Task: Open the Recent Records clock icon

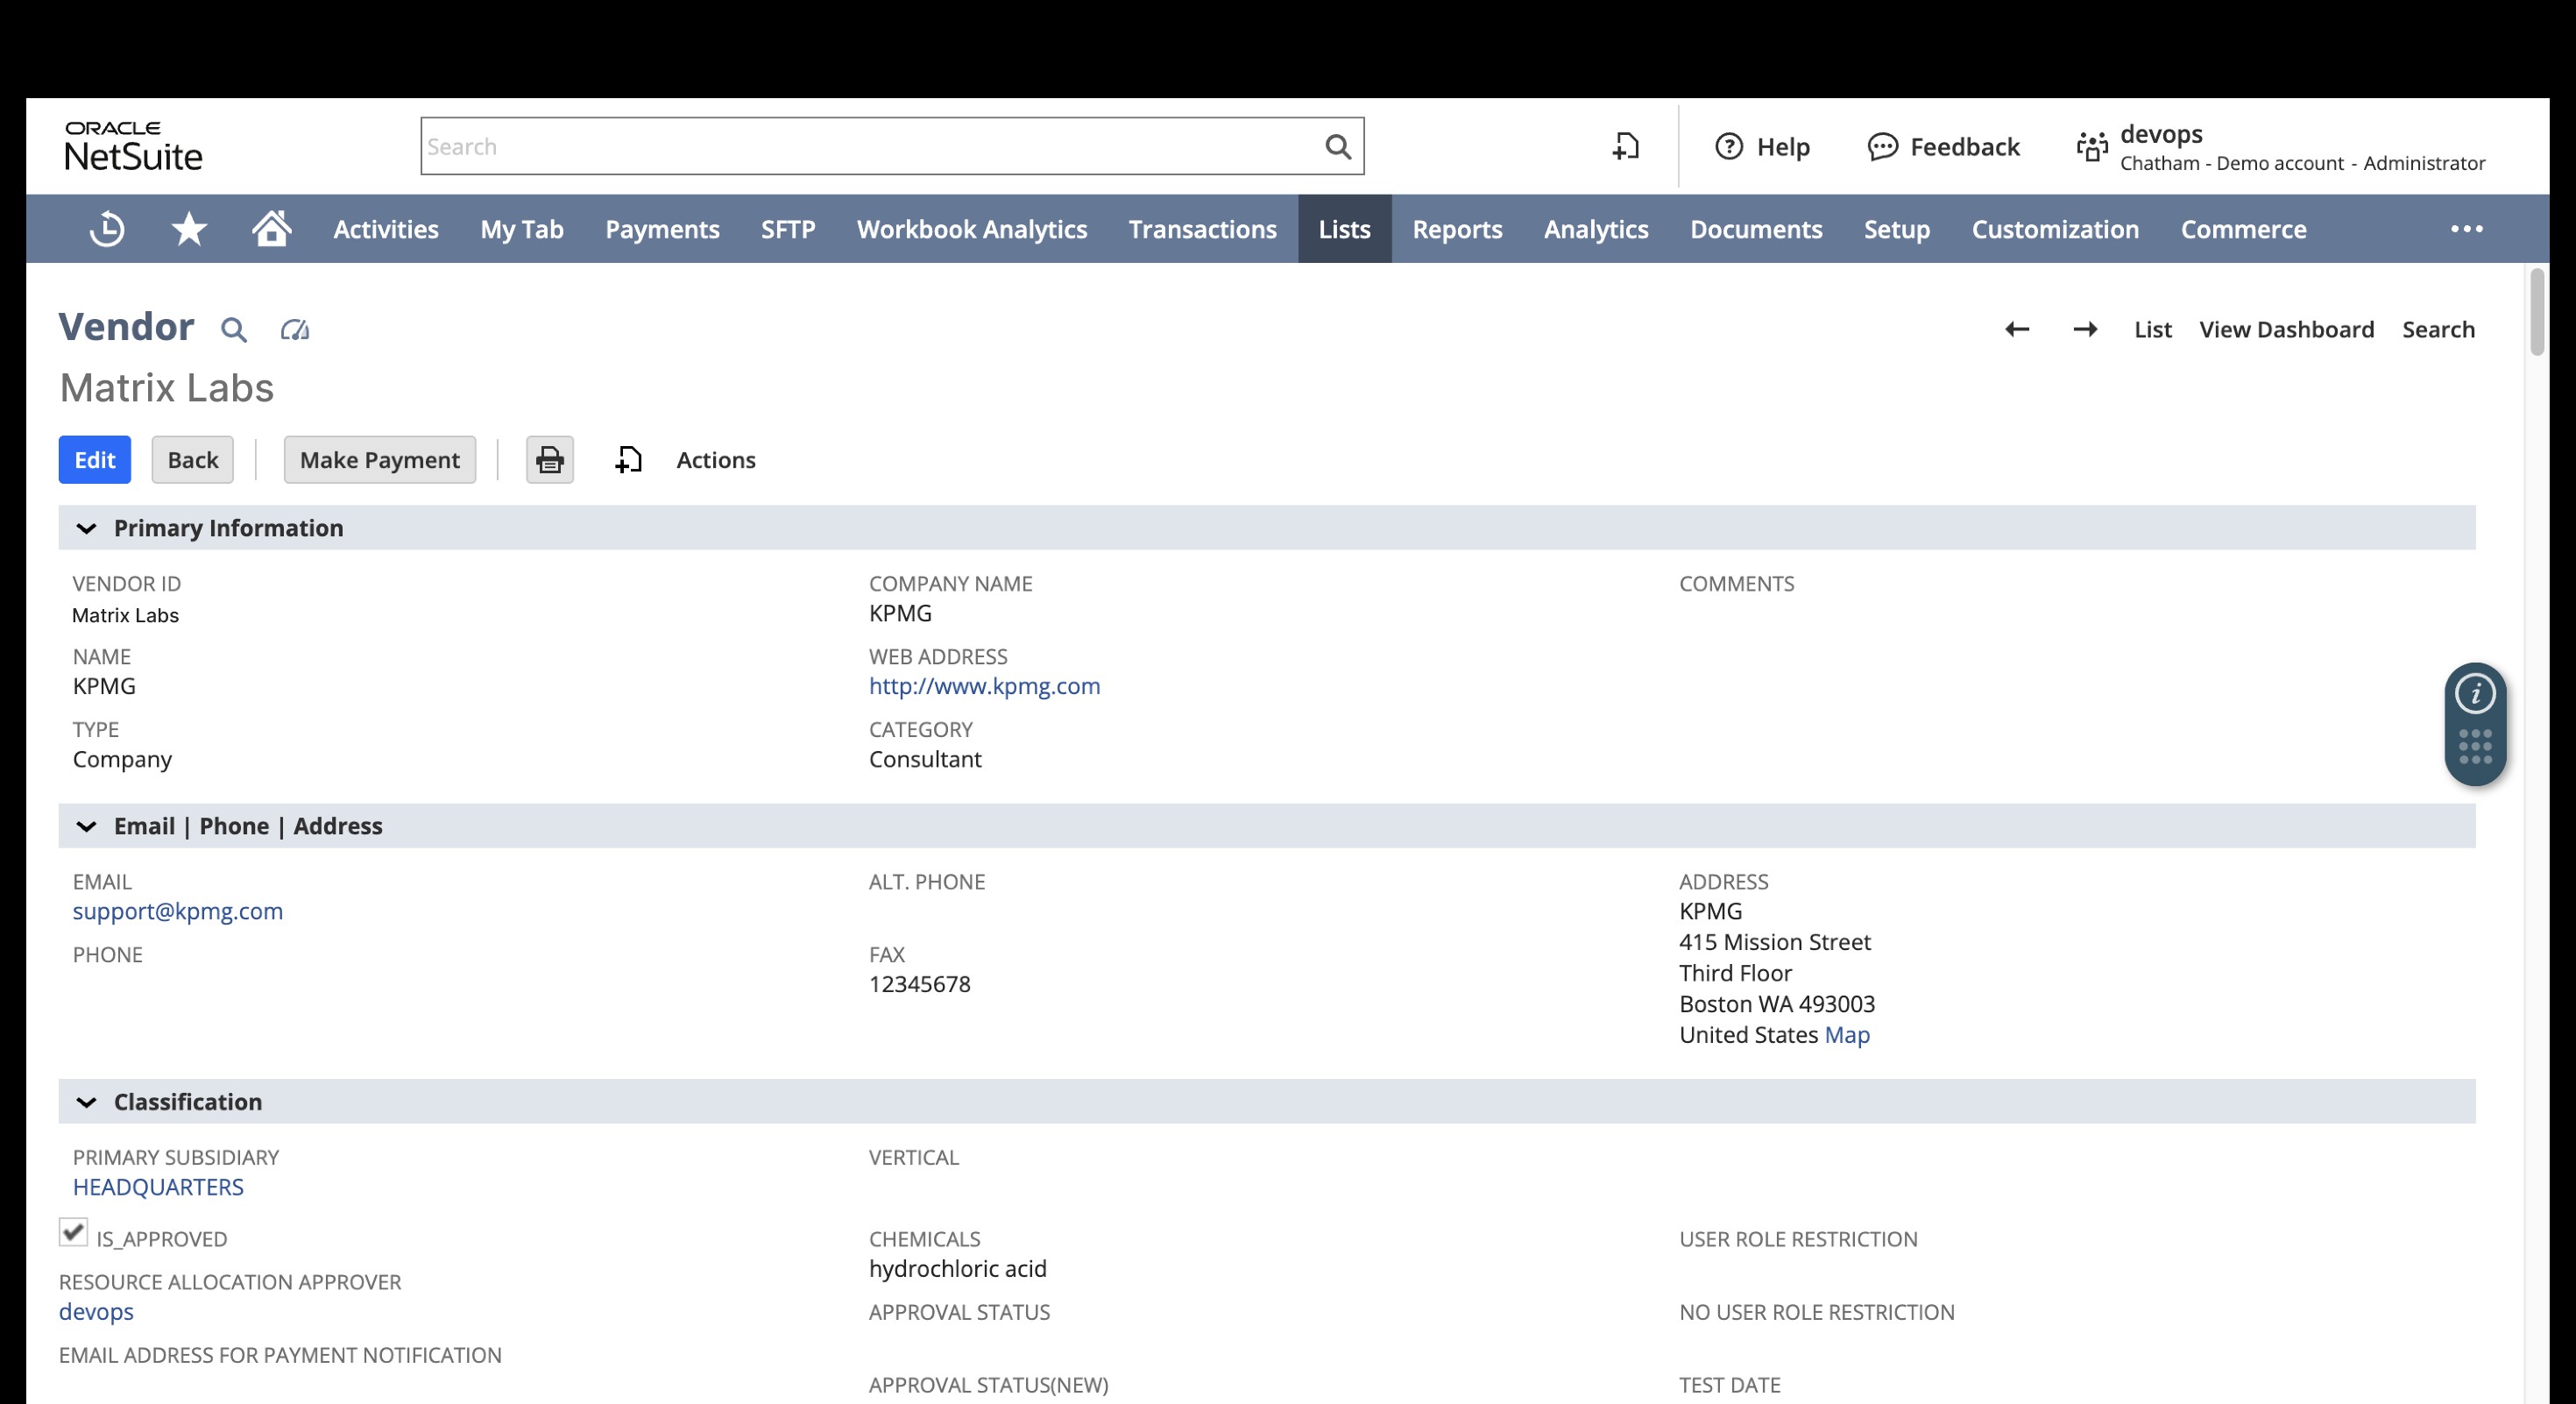Action: (107, 229)
